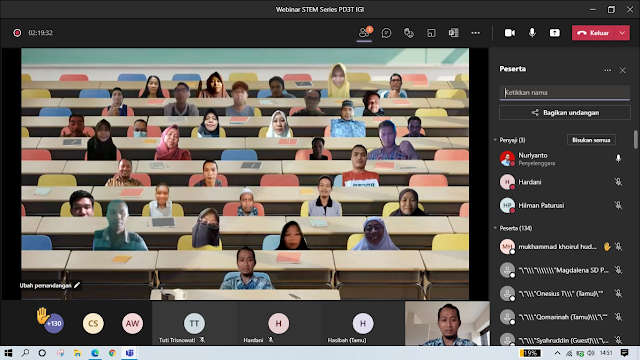
Task: Open the participants panel icon
Action: coord(364,33)
